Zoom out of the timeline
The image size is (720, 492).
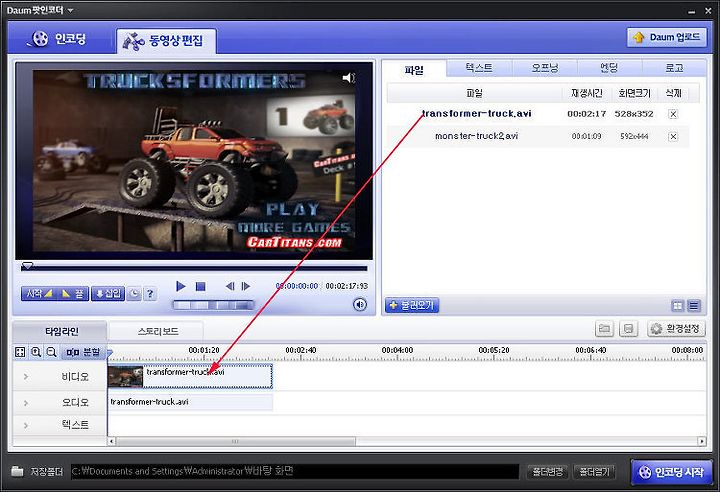(51, 352)
